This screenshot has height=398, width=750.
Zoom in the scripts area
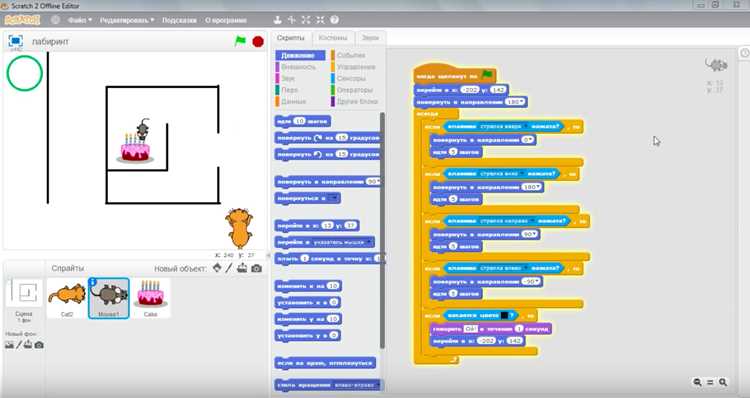[x=723, y=382]
